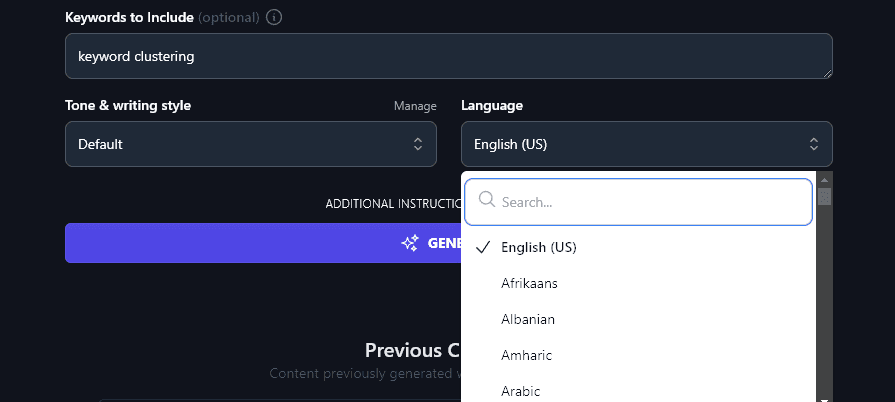Click the info icon beside Keywords to Include
The image size is (895, 402).
[x=275, y=17]
